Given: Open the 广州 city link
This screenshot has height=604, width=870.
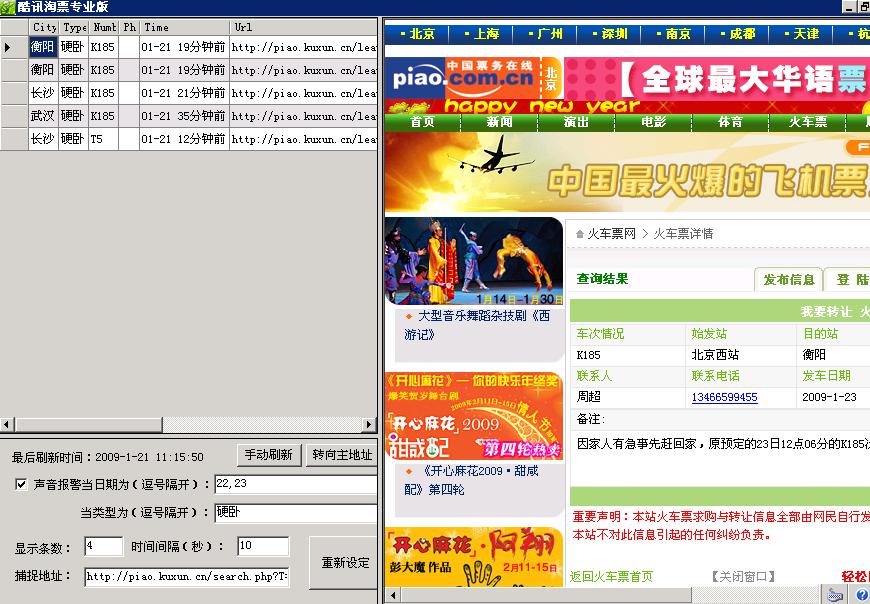Looking at the screenshot, I should click(x=549, y=34).
